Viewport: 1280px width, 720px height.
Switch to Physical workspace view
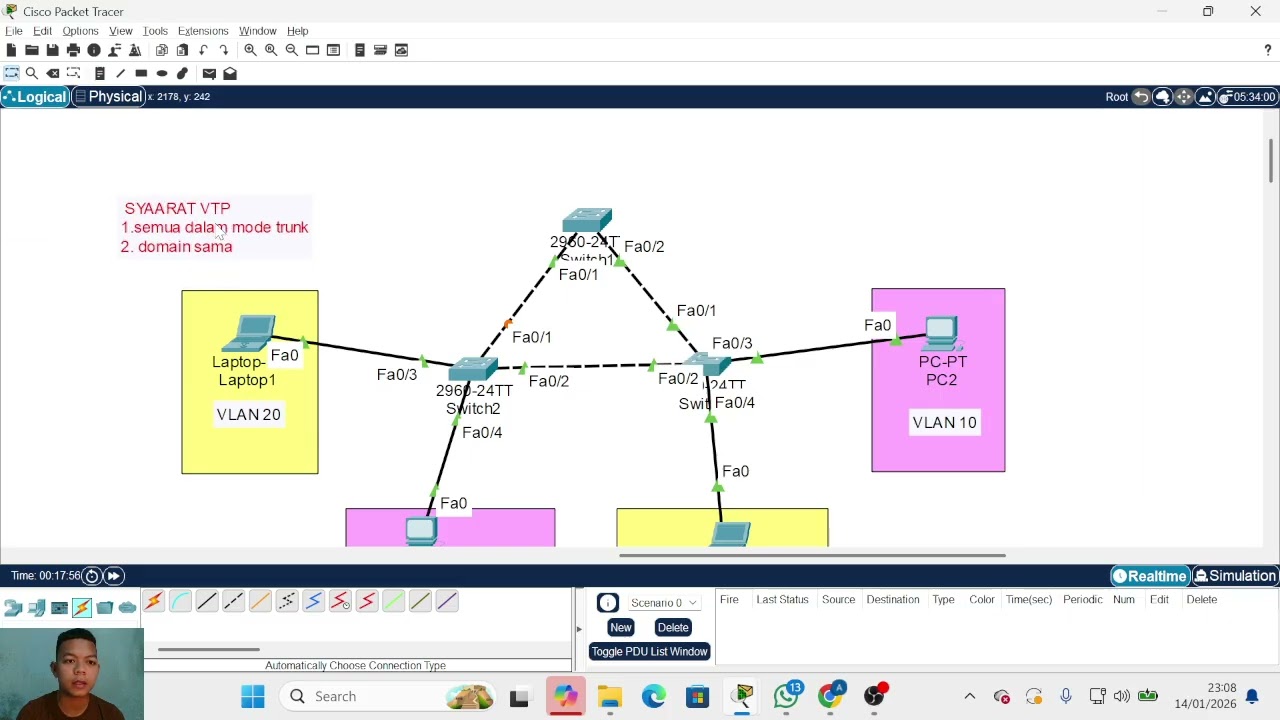pyautogui.click(x=108, y=97)
